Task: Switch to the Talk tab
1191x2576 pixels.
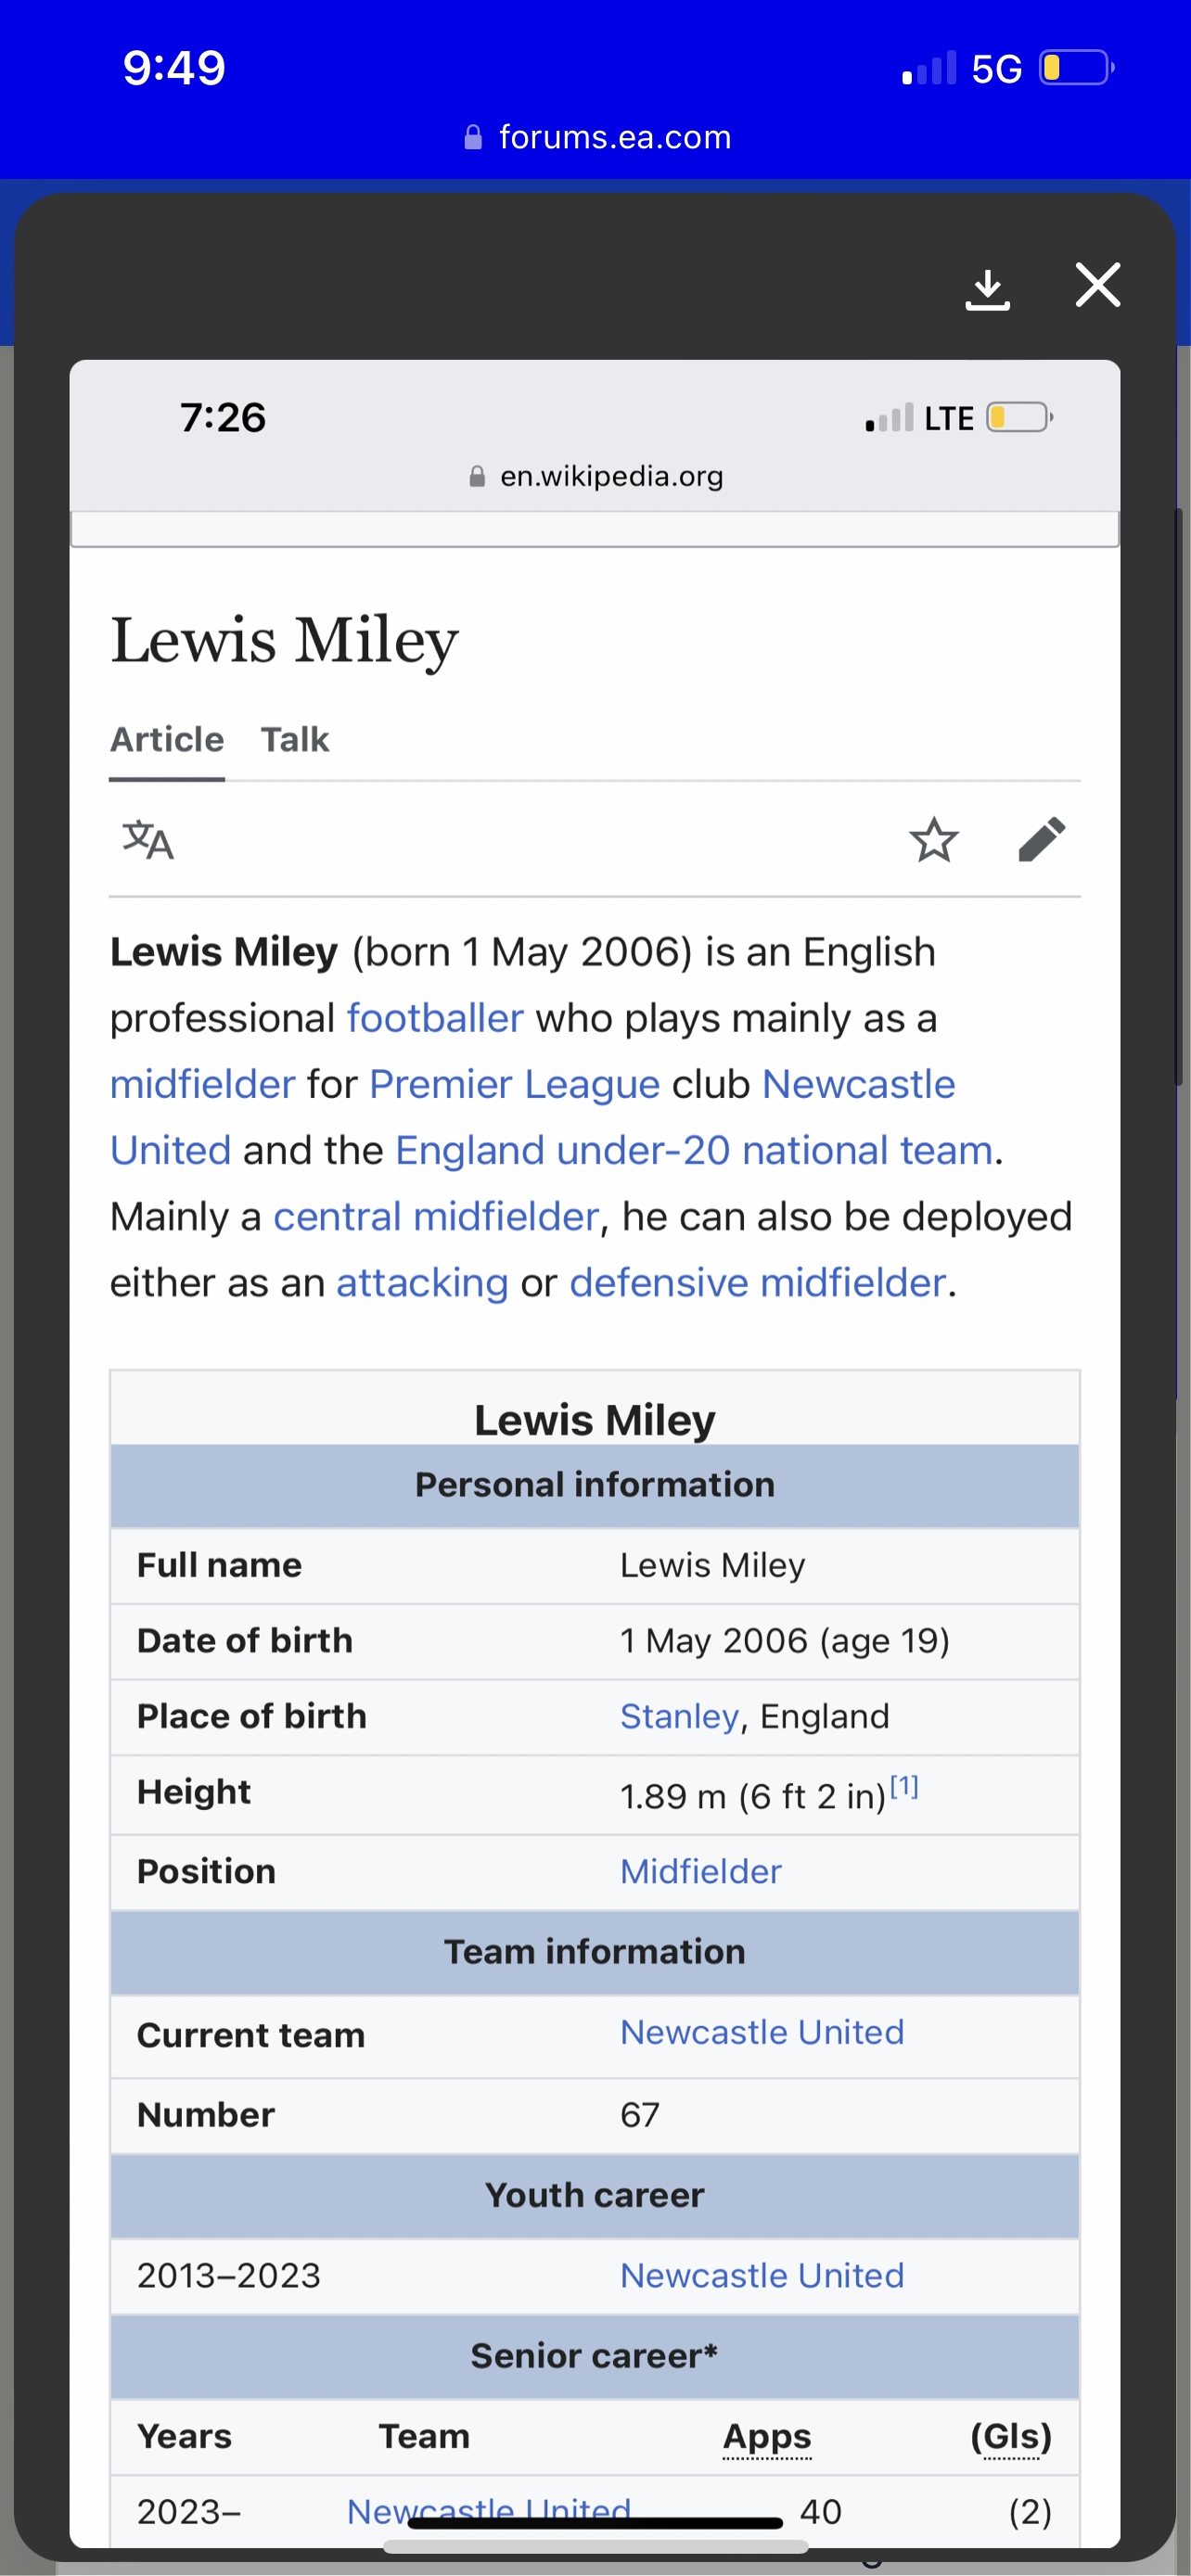Action: click(294, 740)
